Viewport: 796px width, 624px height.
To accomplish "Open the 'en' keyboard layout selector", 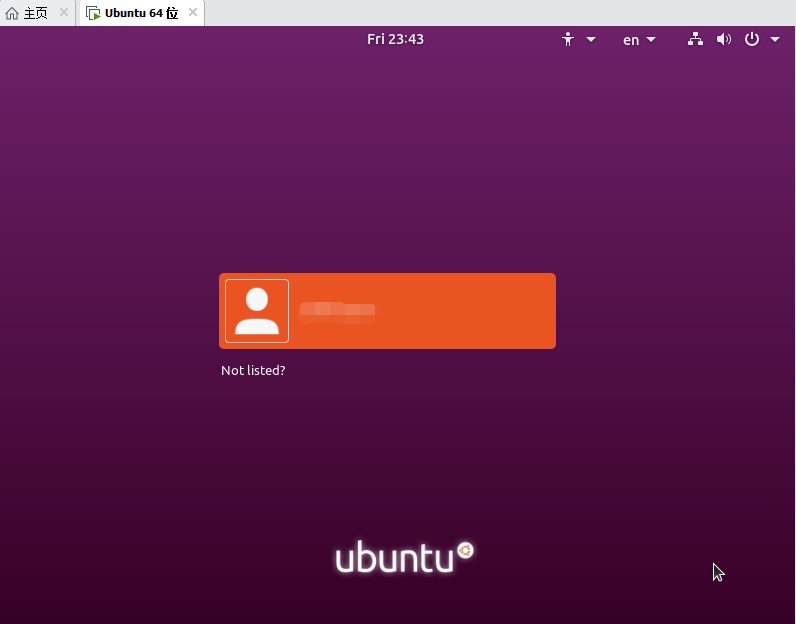I will coord(631,40).
